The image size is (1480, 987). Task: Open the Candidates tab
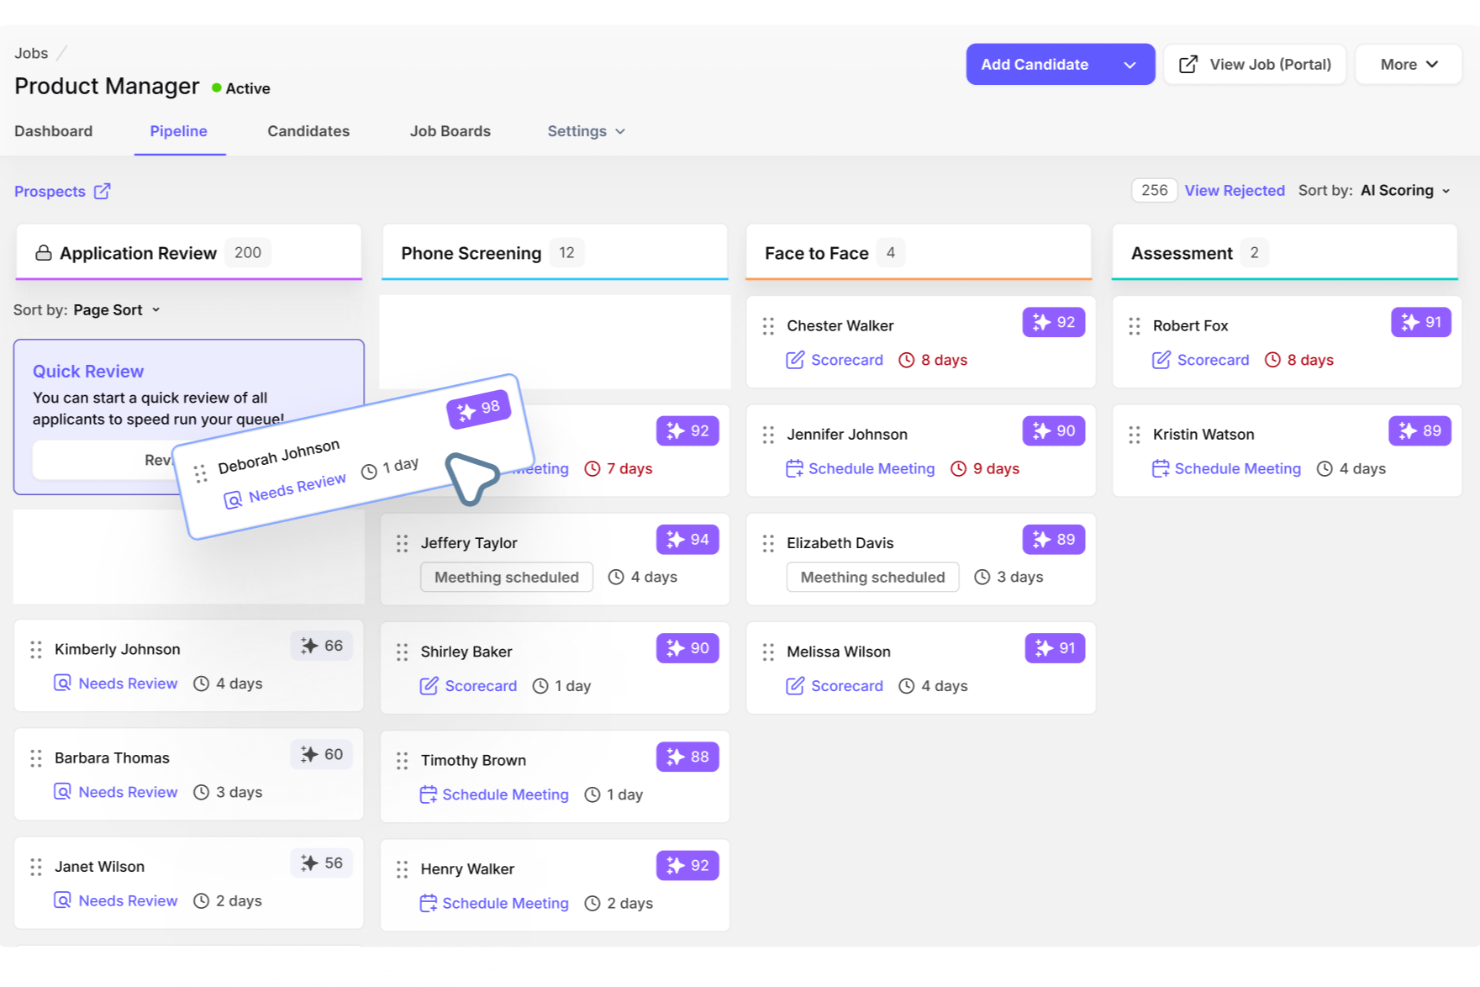(308, 131)
